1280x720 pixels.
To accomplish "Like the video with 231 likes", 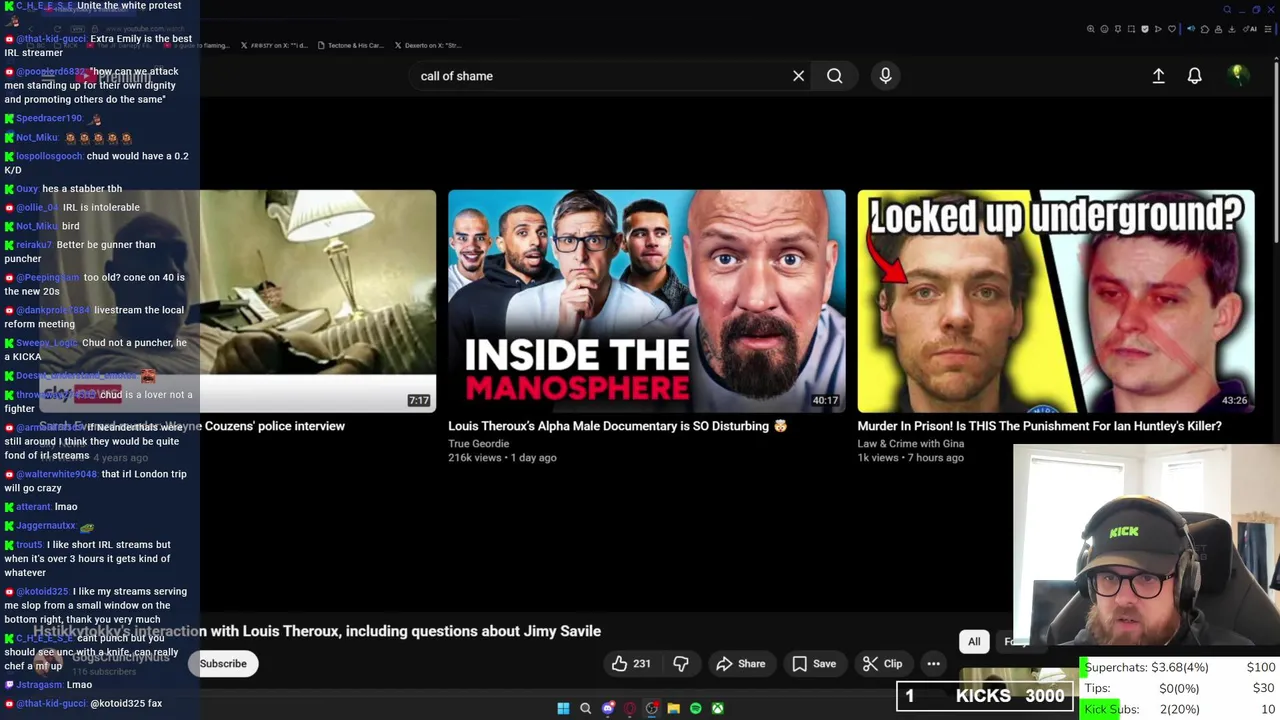I will point(631,663).
